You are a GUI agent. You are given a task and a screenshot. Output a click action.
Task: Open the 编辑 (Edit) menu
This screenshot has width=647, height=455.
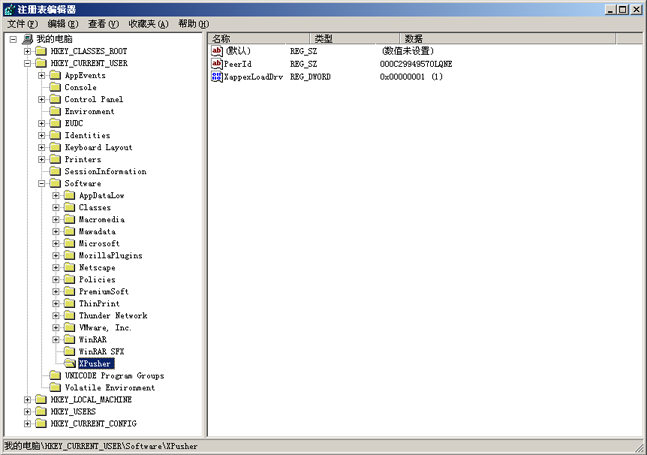point(62,24)
